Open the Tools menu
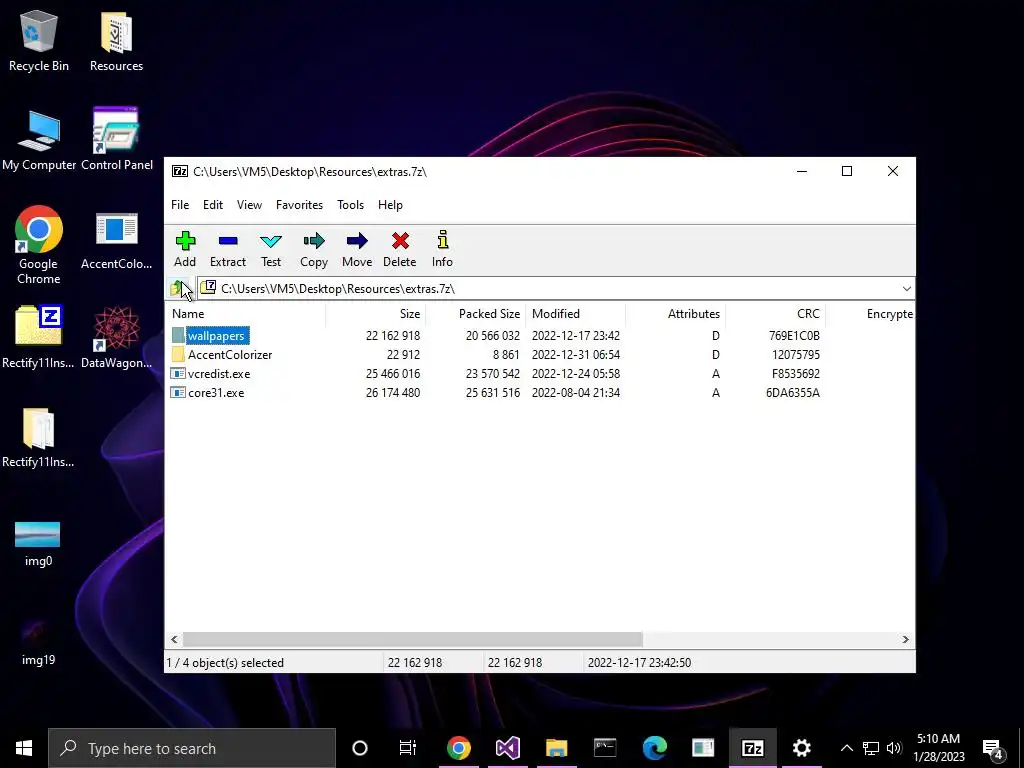1024x768 pixels. 350,205
